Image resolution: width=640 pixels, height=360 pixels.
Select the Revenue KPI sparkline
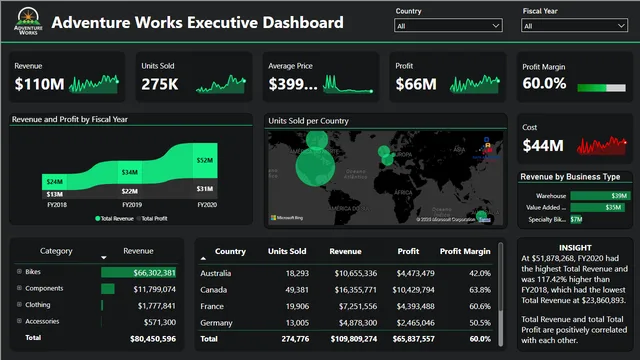pyautogui.click(x=94, y=84)
